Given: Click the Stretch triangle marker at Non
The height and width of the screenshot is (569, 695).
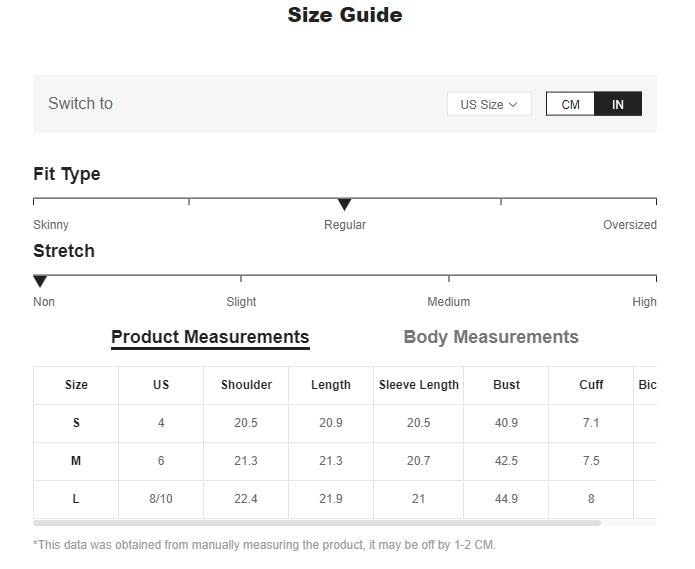Looking at the screenshot, I should point(40,281).
